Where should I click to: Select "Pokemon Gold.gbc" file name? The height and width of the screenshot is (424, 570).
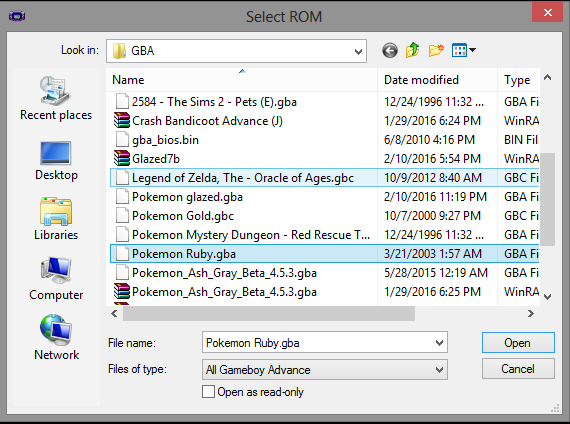point(183,216)
